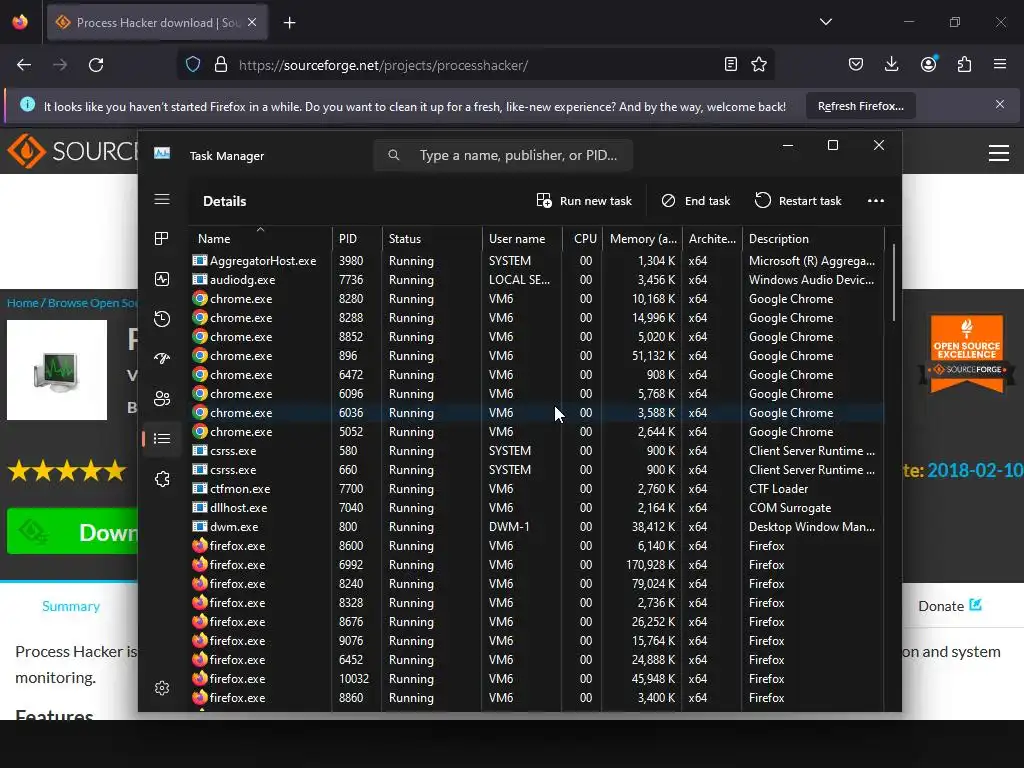Close the Process Hacker download tab

point(252,22)
